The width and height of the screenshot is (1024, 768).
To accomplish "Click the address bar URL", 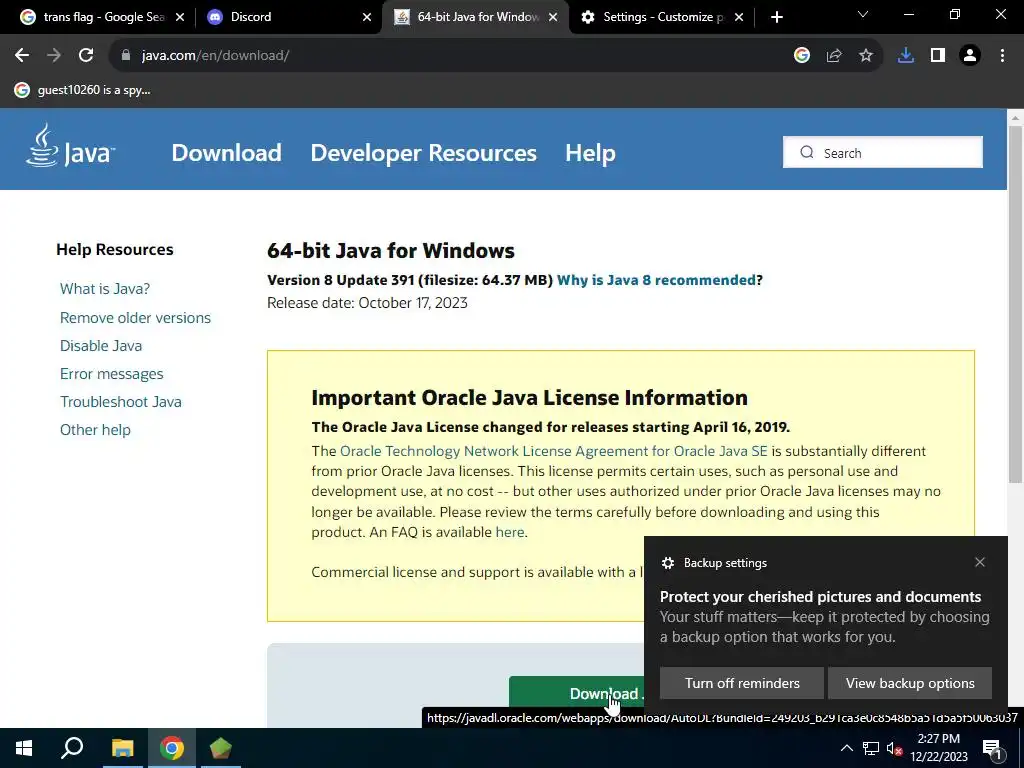I will click(x=215, y=56).
